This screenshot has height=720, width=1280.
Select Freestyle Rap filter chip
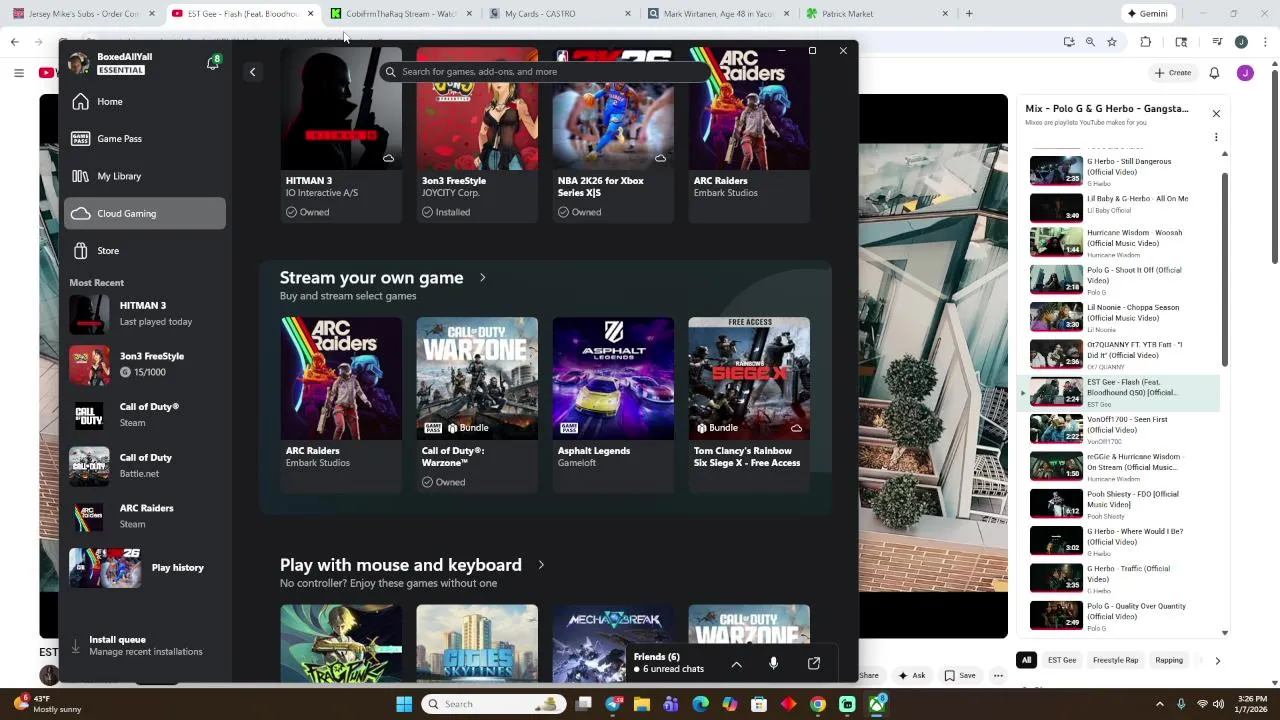point(1116,660)
